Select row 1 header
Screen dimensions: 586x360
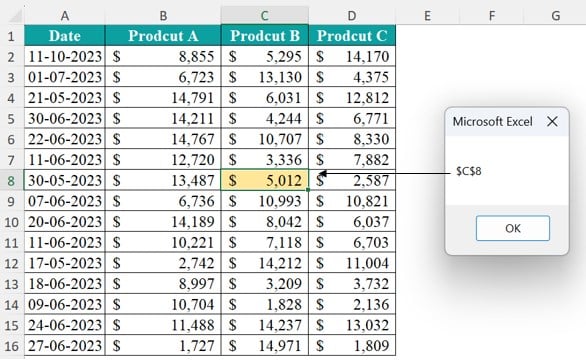[11, 36]
